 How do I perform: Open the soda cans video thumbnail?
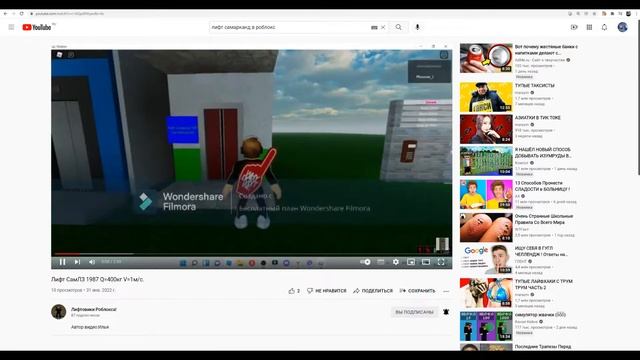[486, 58]
